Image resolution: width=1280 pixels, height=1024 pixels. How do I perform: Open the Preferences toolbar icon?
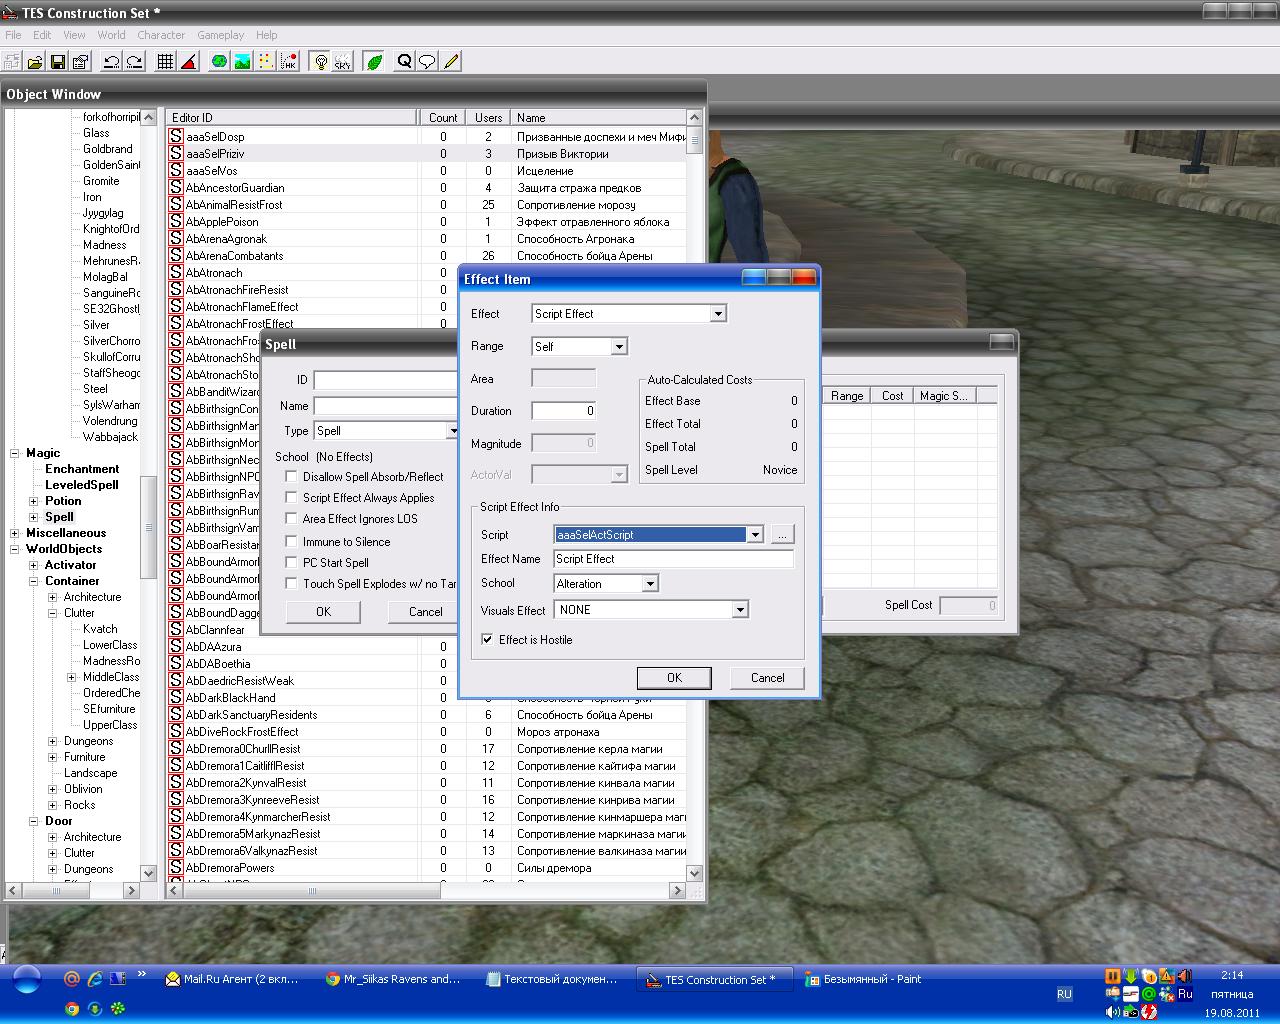pos(81,61)
